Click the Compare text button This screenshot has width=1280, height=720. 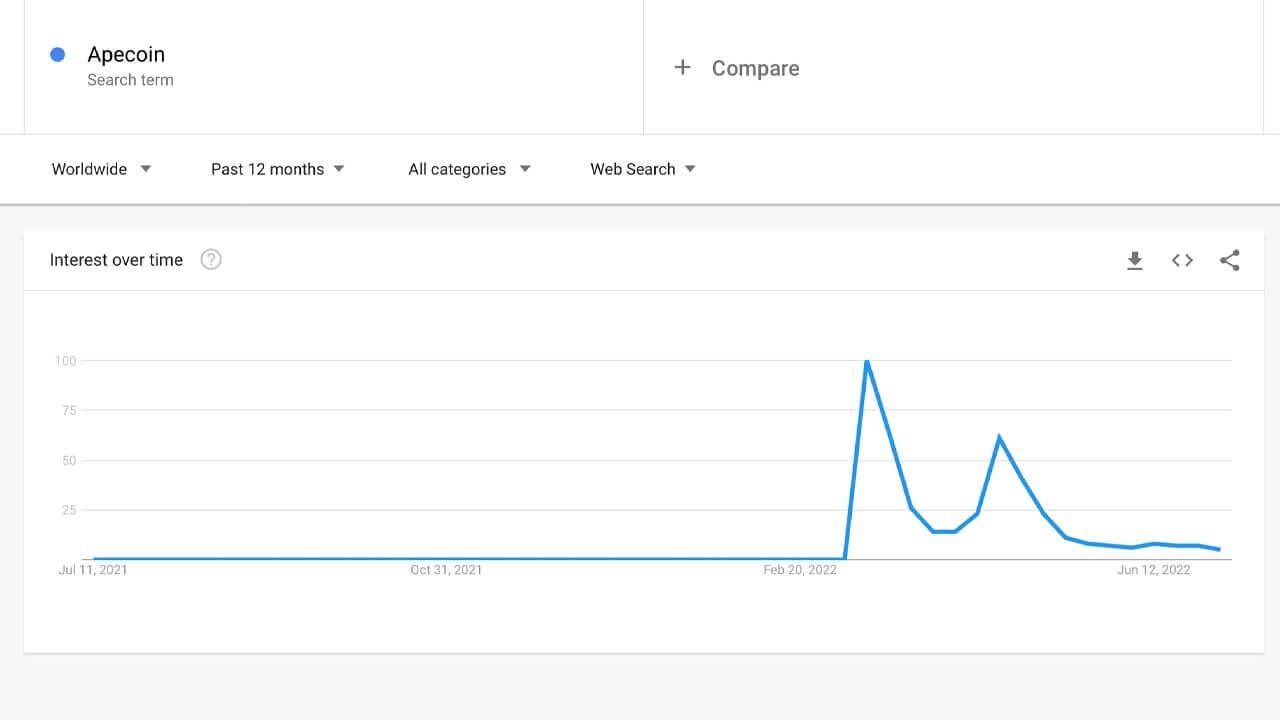[755, 68]
